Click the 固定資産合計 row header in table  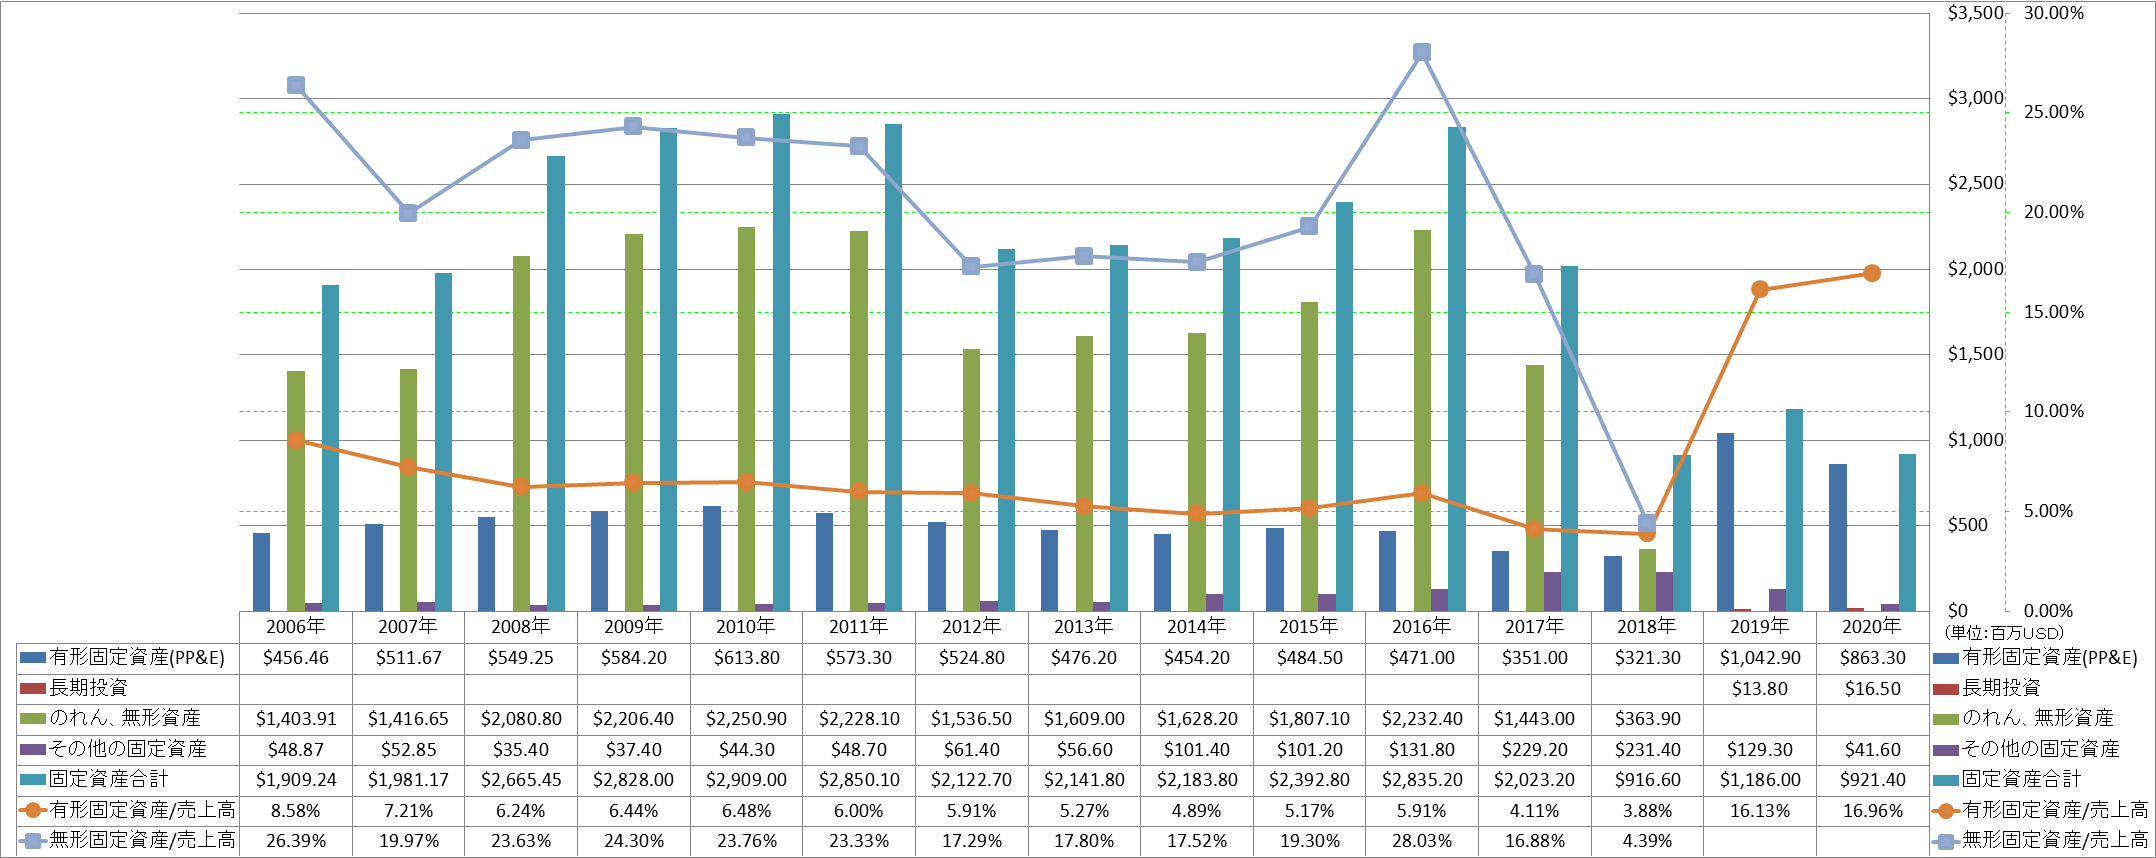[108, 779]
